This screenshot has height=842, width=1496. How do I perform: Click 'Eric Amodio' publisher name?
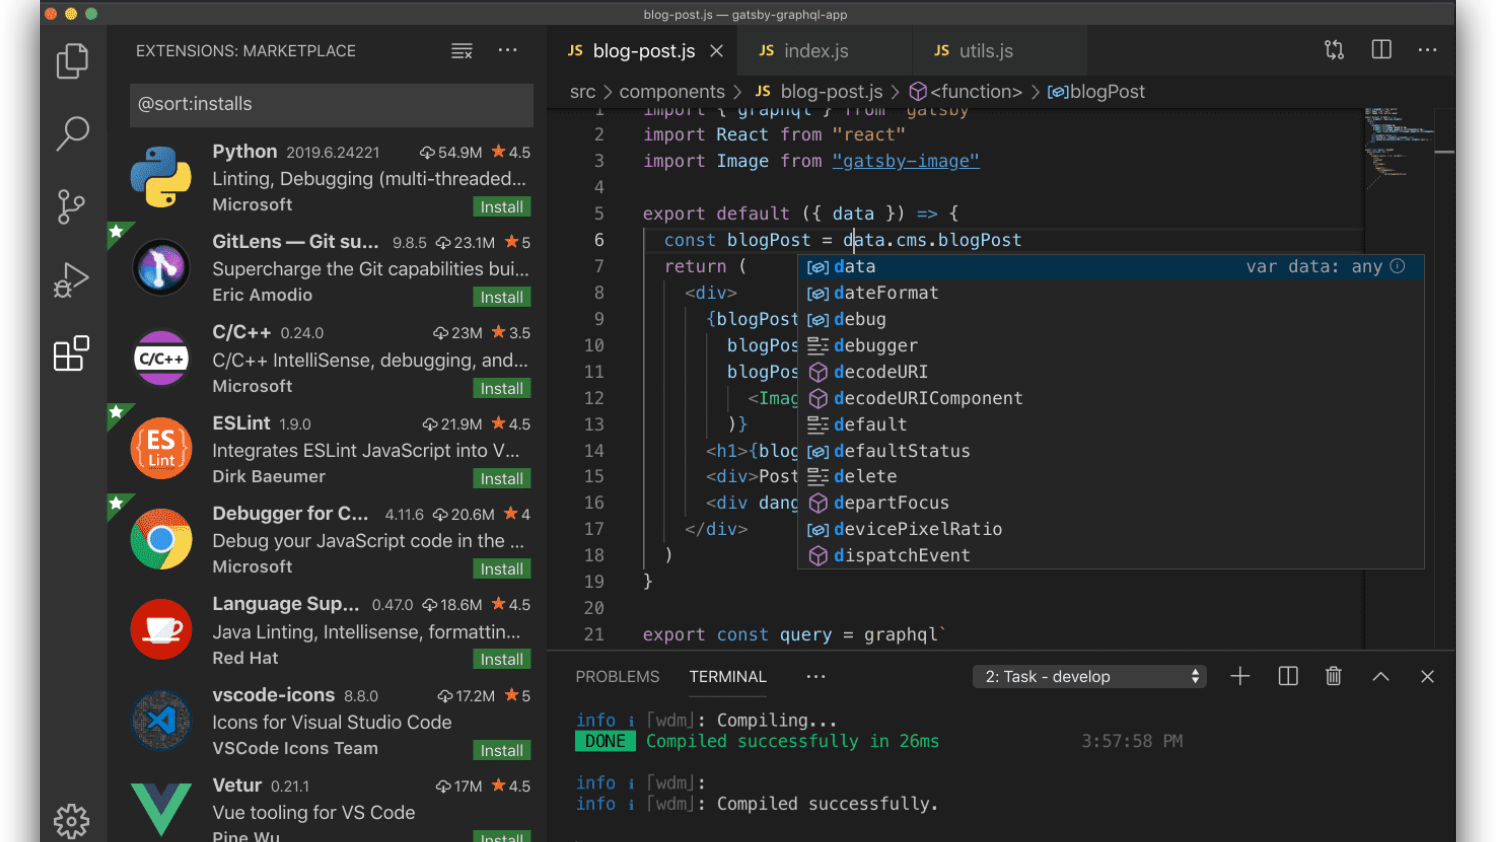[x=262, y=295]
